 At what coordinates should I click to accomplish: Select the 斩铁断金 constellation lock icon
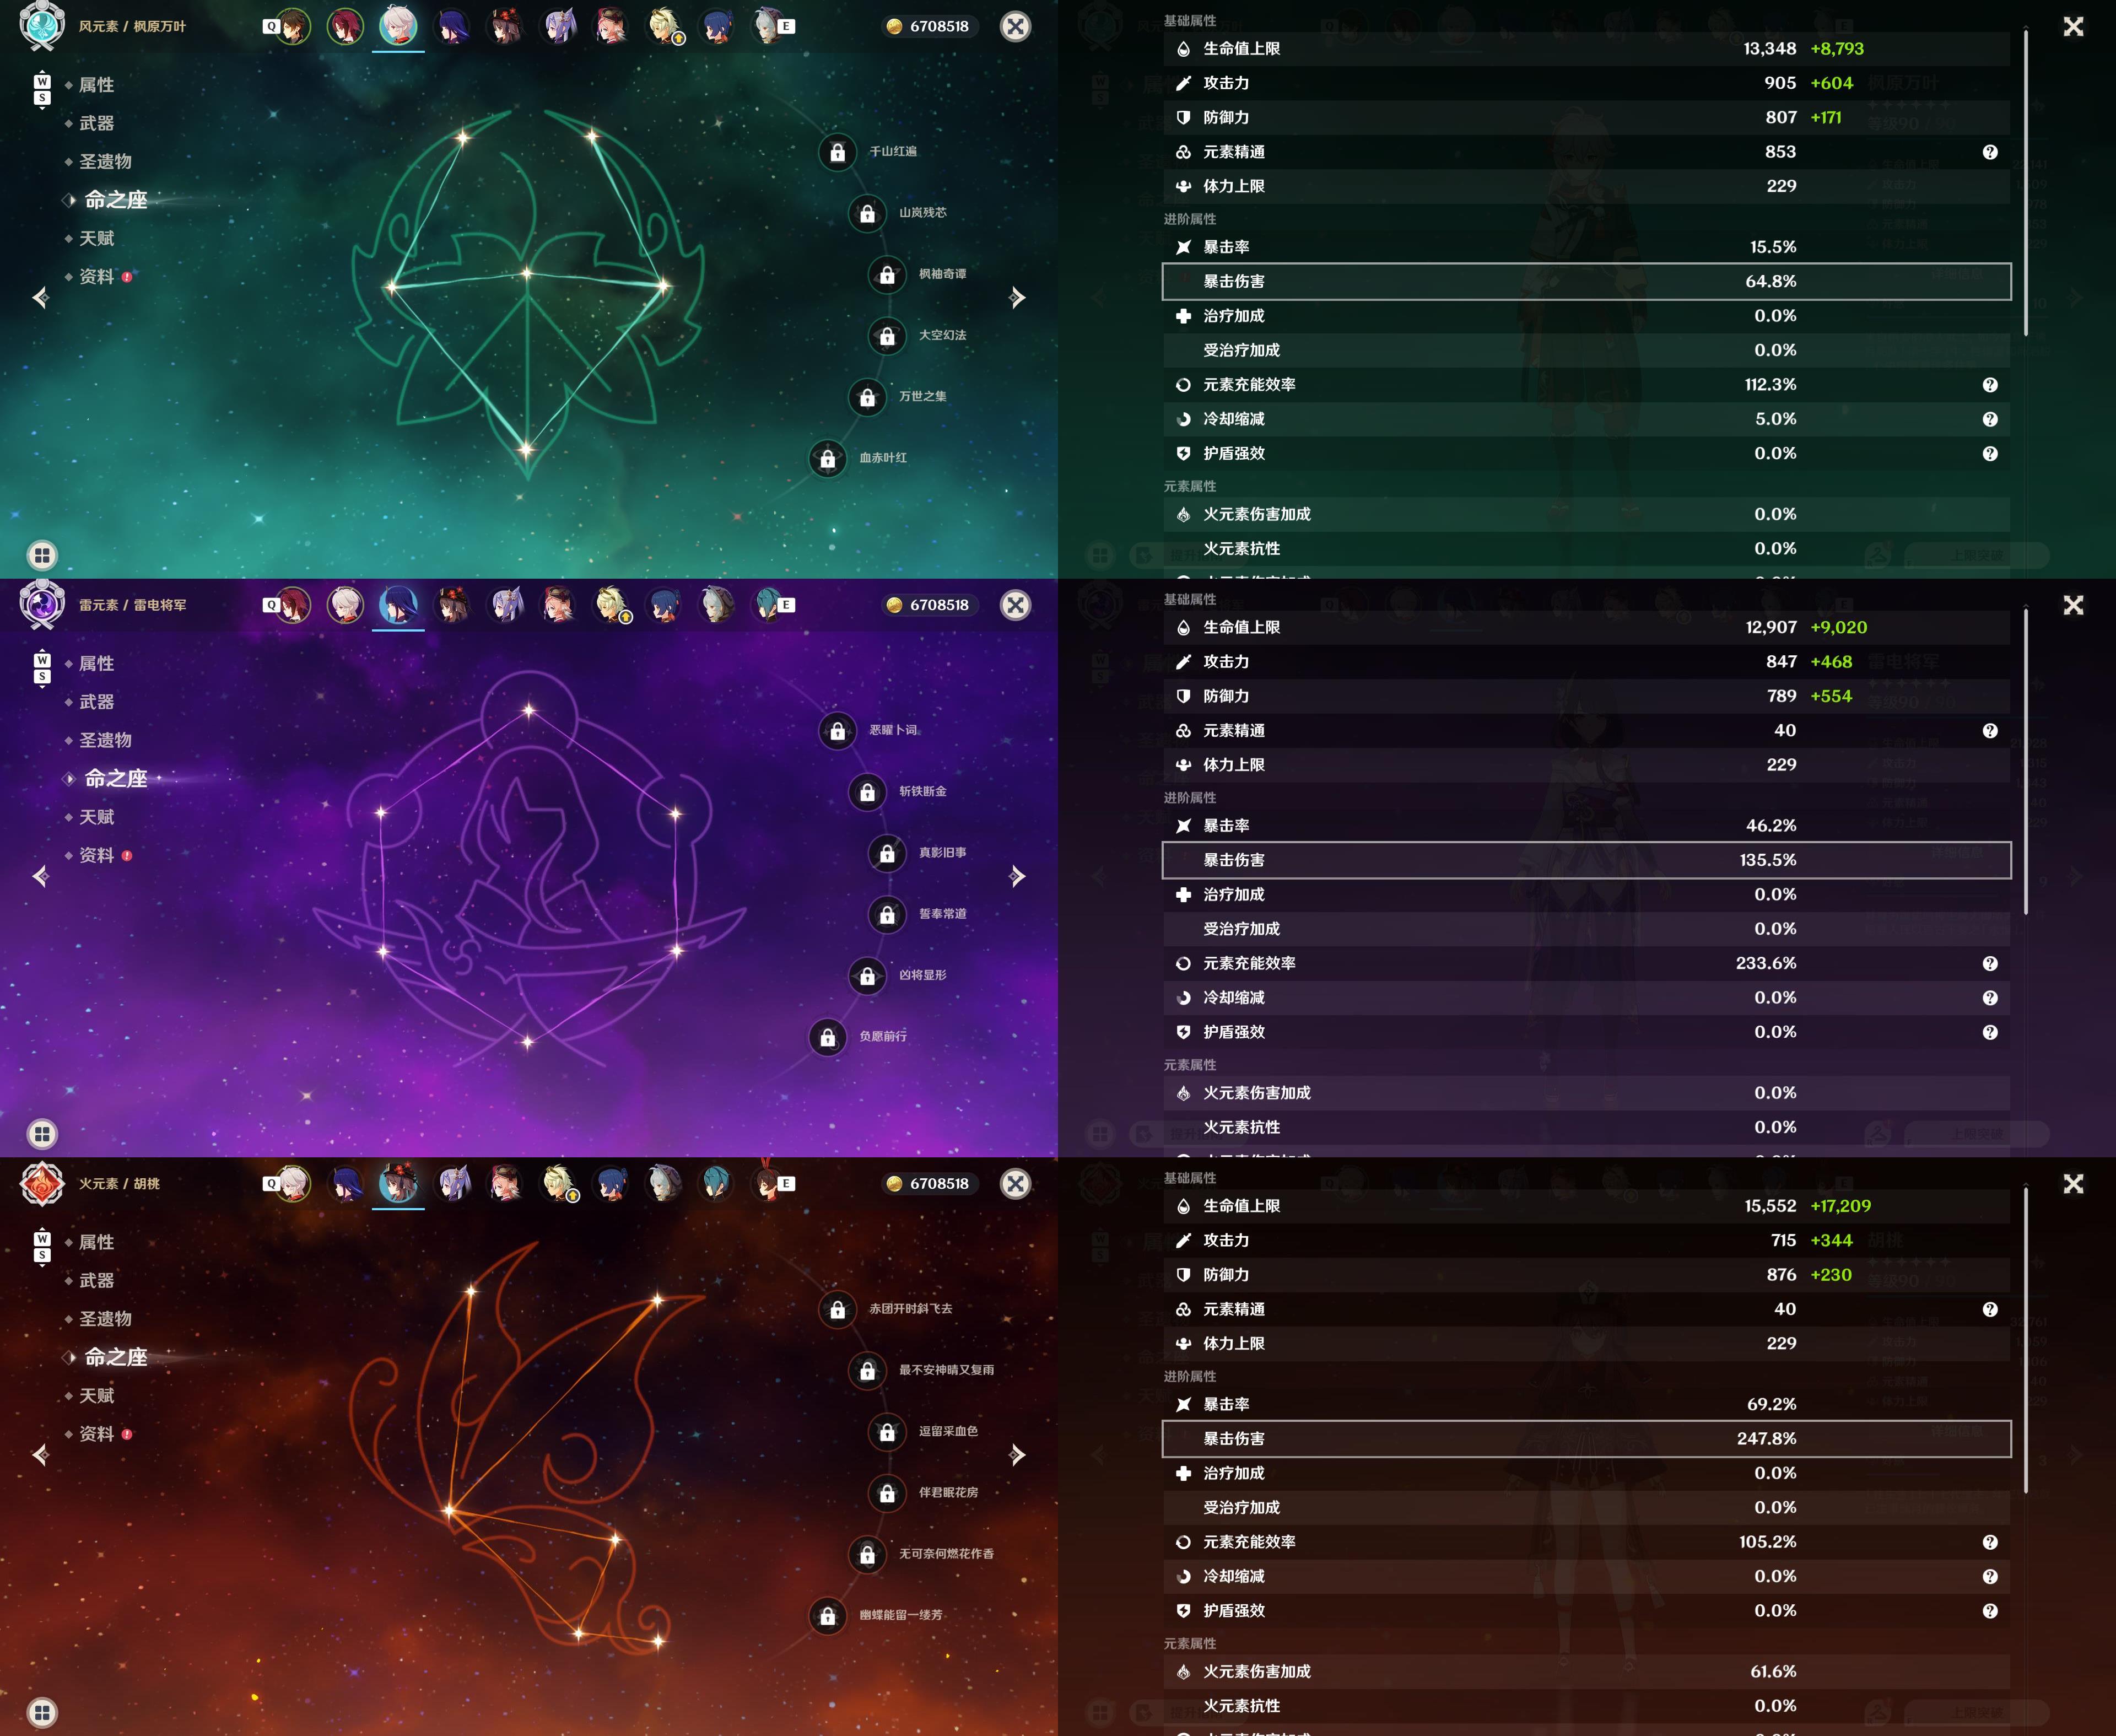(867, 792)
